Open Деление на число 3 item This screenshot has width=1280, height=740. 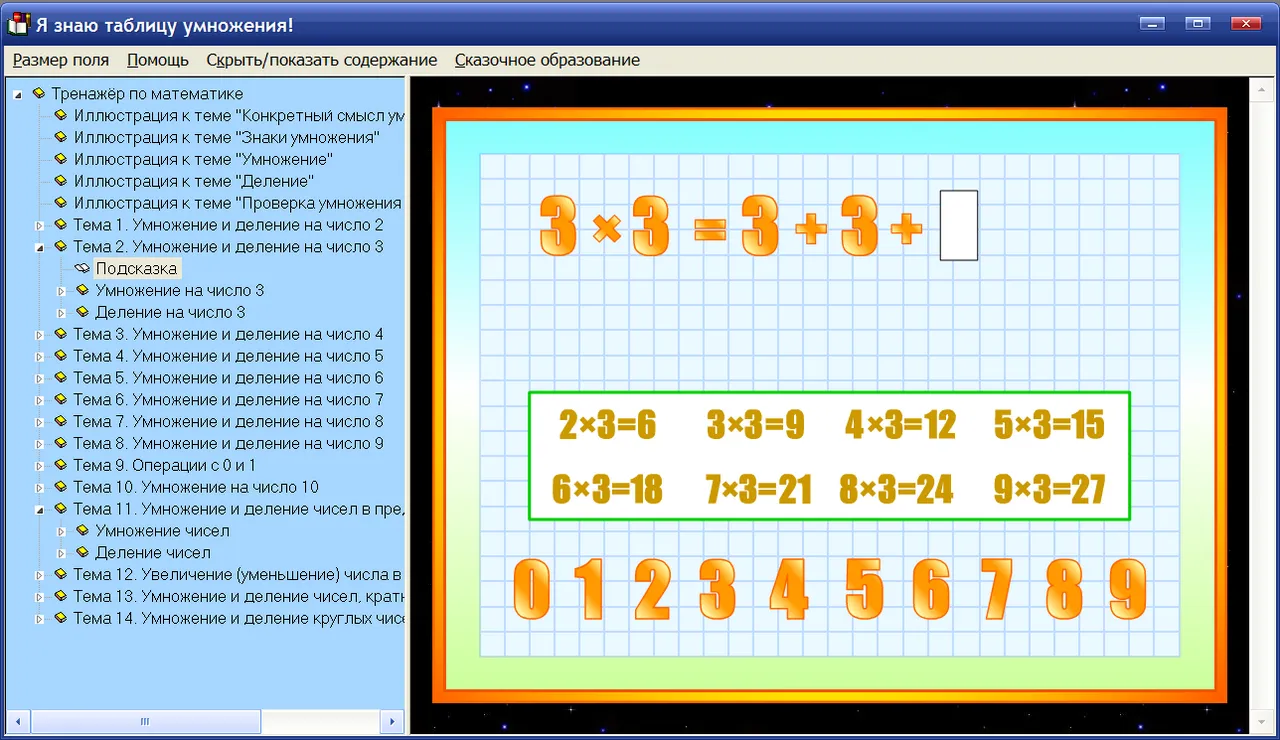(x=171, y=313)
